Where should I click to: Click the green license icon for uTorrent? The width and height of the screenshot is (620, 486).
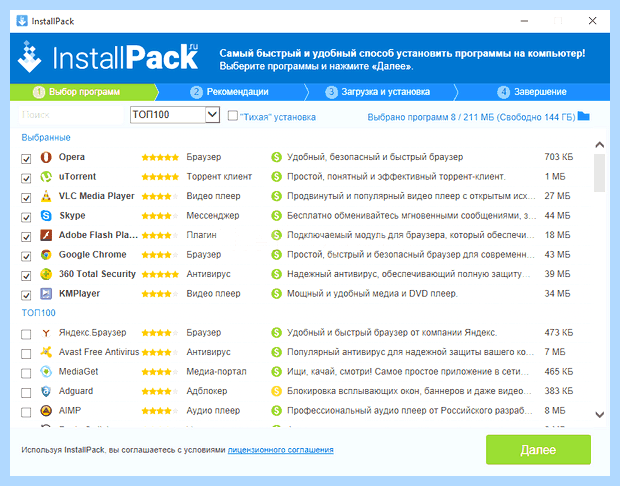click(x=276, y=176)
